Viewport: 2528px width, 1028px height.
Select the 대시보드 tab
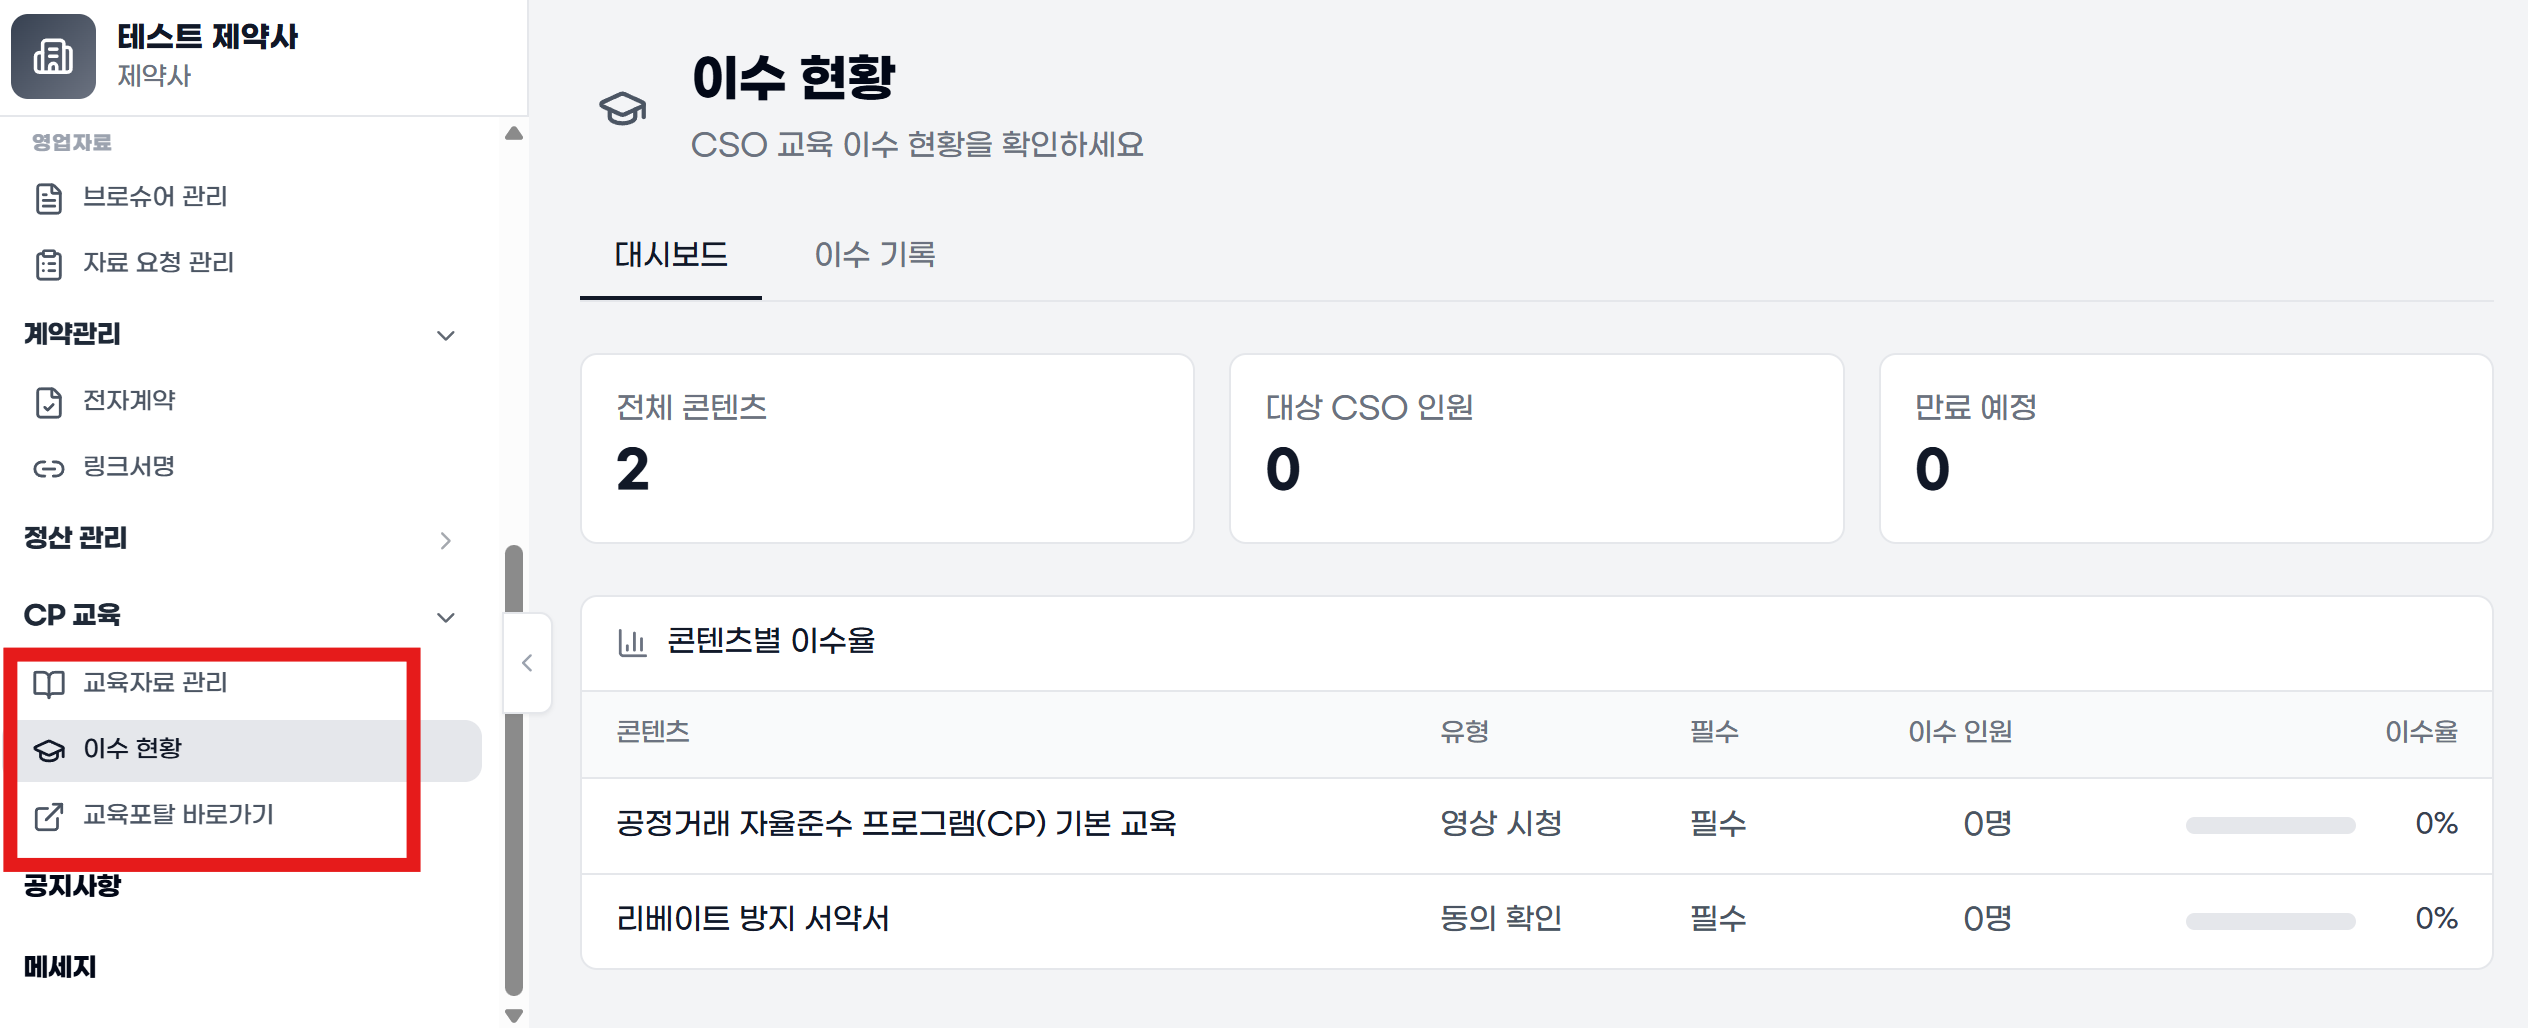(670, 255)
